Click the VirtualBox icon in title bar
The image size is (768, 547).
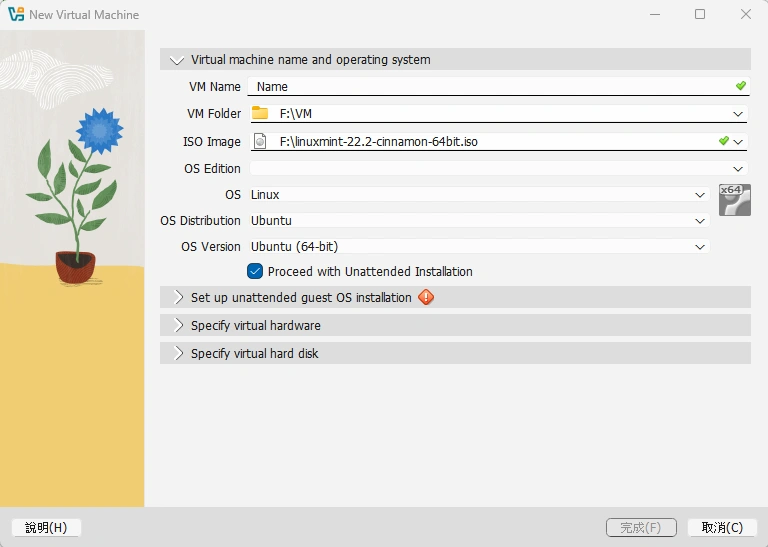click(x=16, y=15)
